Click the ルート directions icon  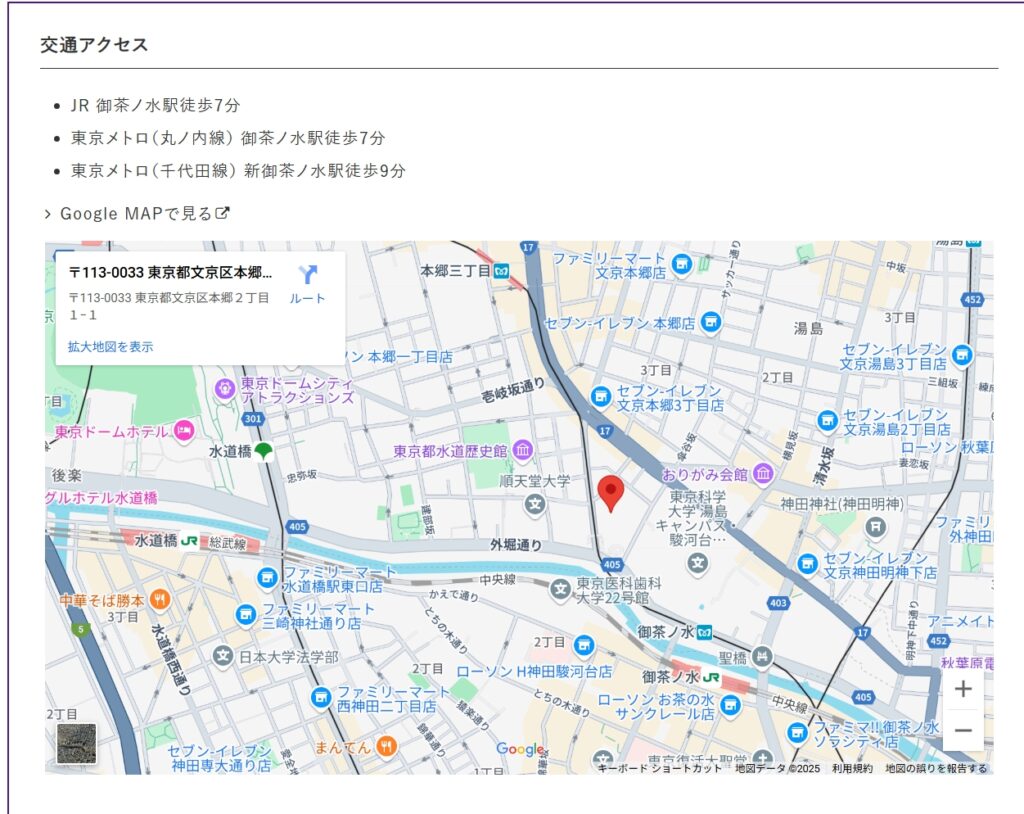307,274
